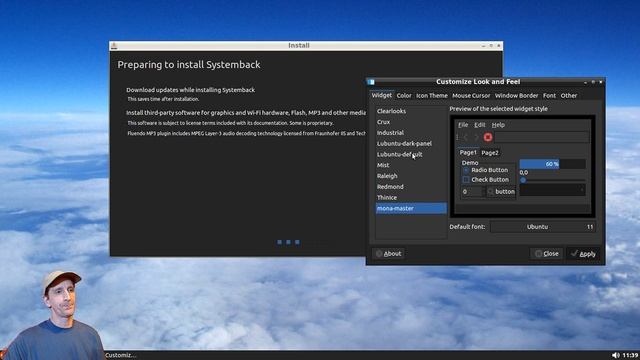Select the Industrial widget theme
Screen dimensions: 640x360
tap(411, 133)
